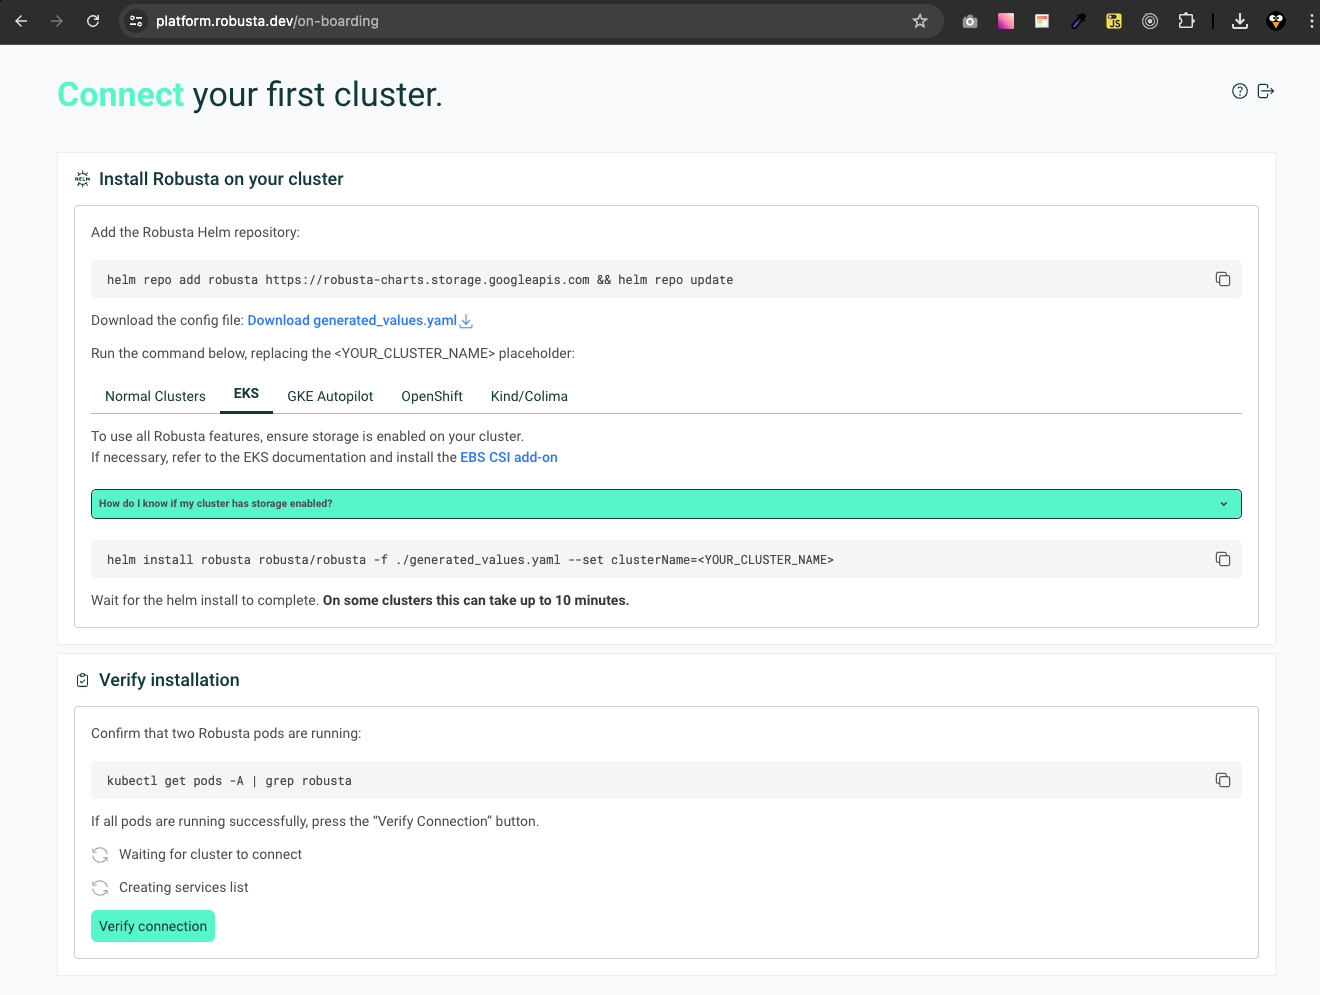Screen dimensions: 1320x995
Task: Expand 'How do I know if my cluster has storage enabled?'
Action: click(x=666, y=504)
